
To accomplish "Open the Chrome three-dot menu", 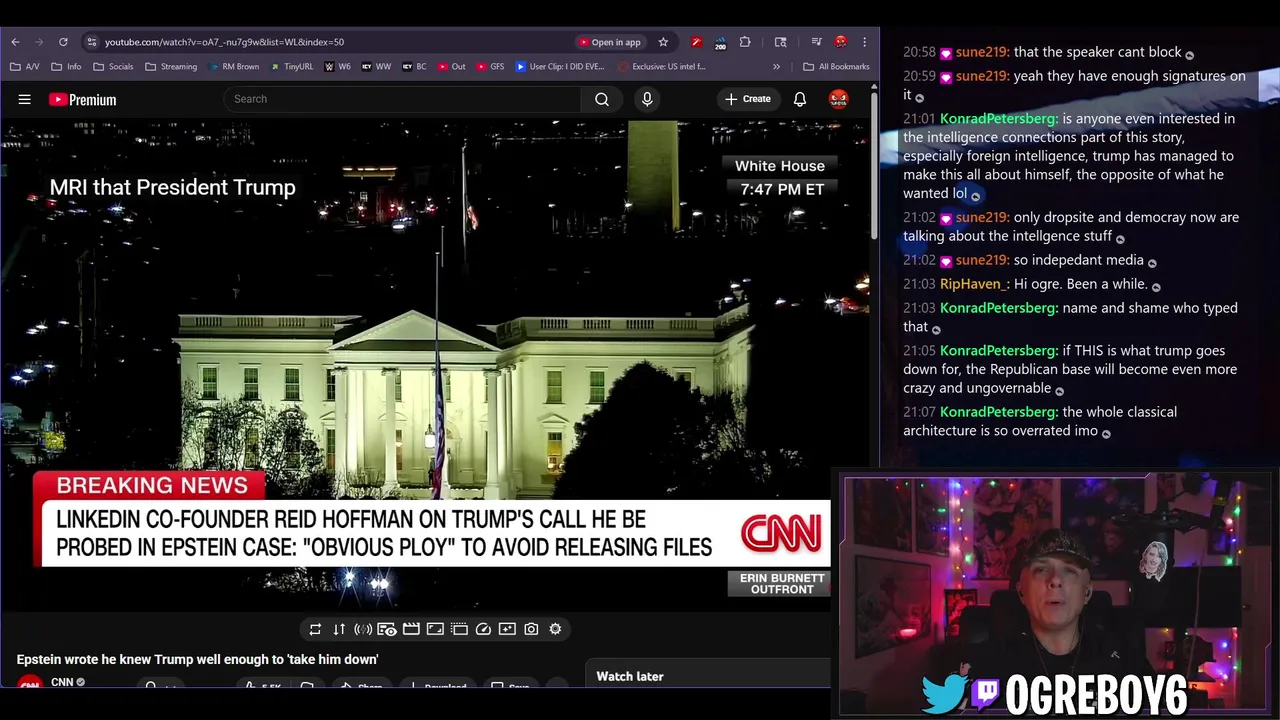I will coord(865,42).
